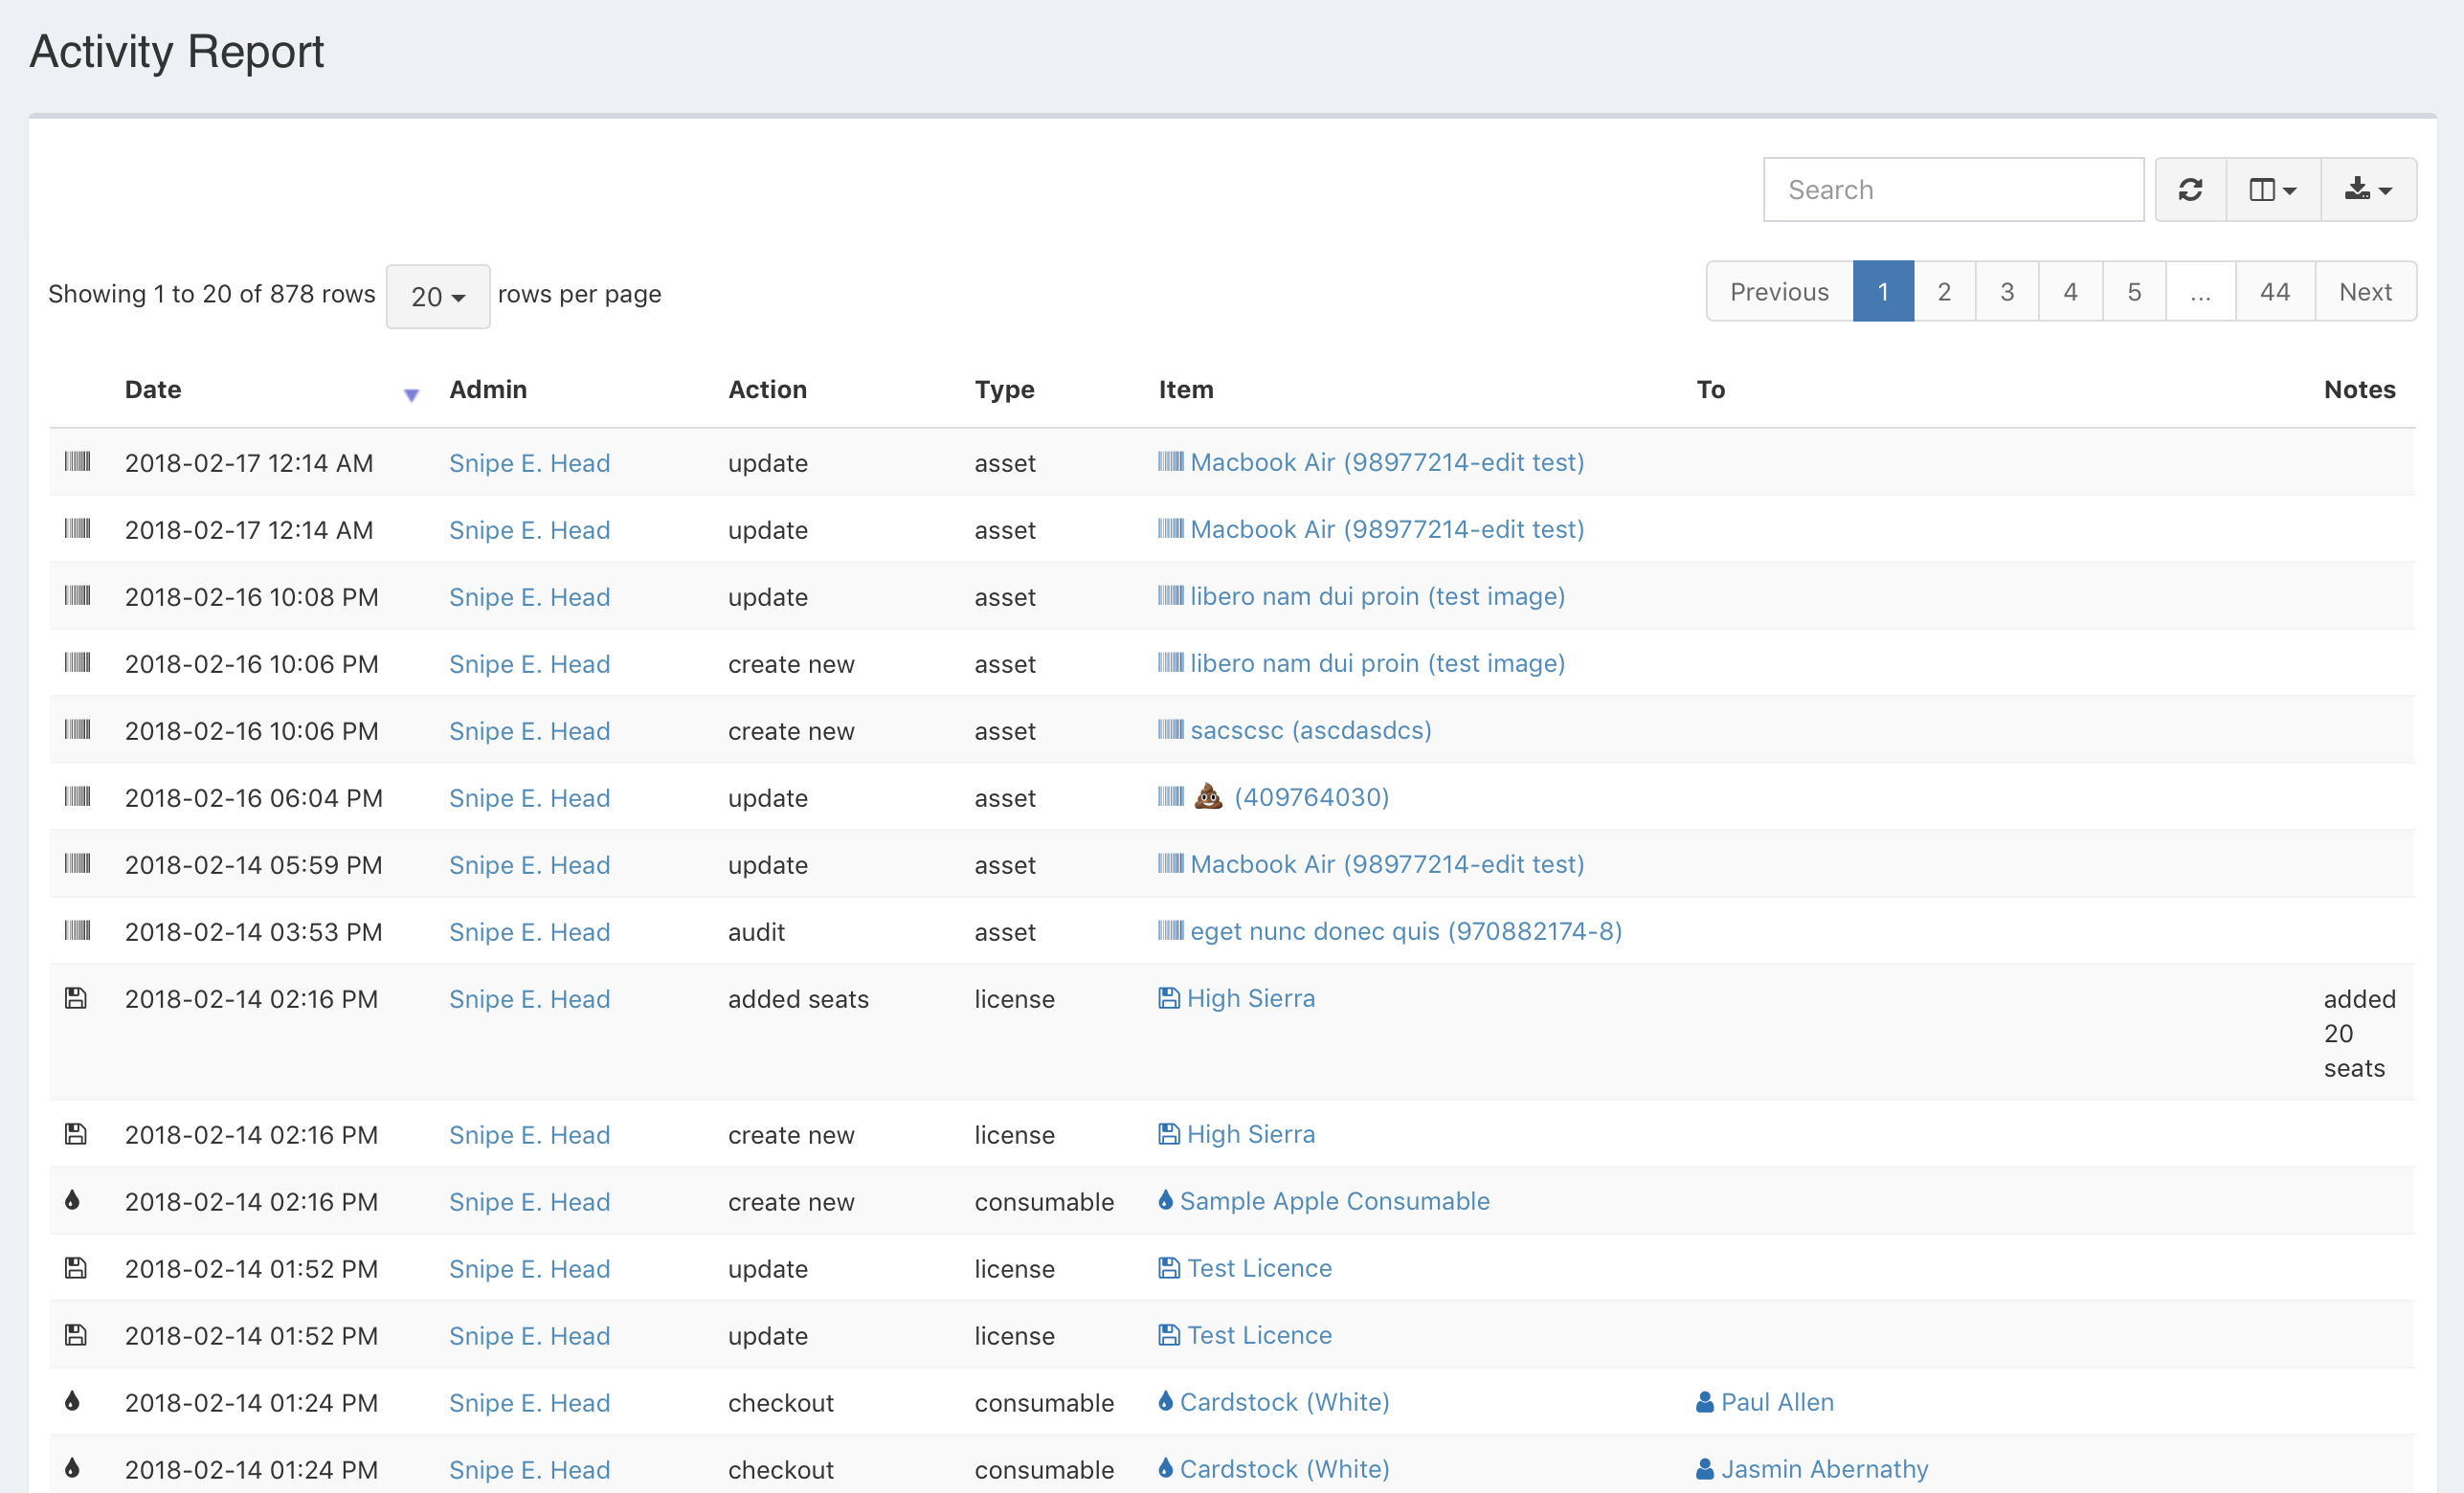Click barcode icon before sacscsc item link
The width and height of the screenshot is (2464, 1493).
[x=1170, y=729]
